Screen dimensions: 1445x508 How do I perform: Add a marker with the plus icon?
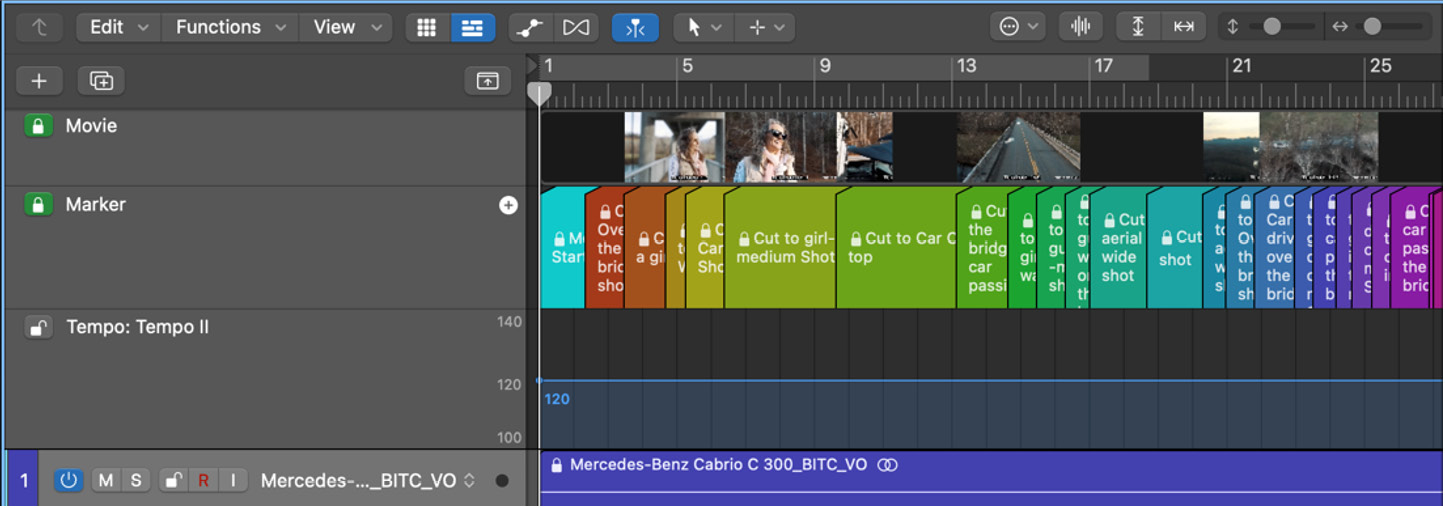point(508,205)
